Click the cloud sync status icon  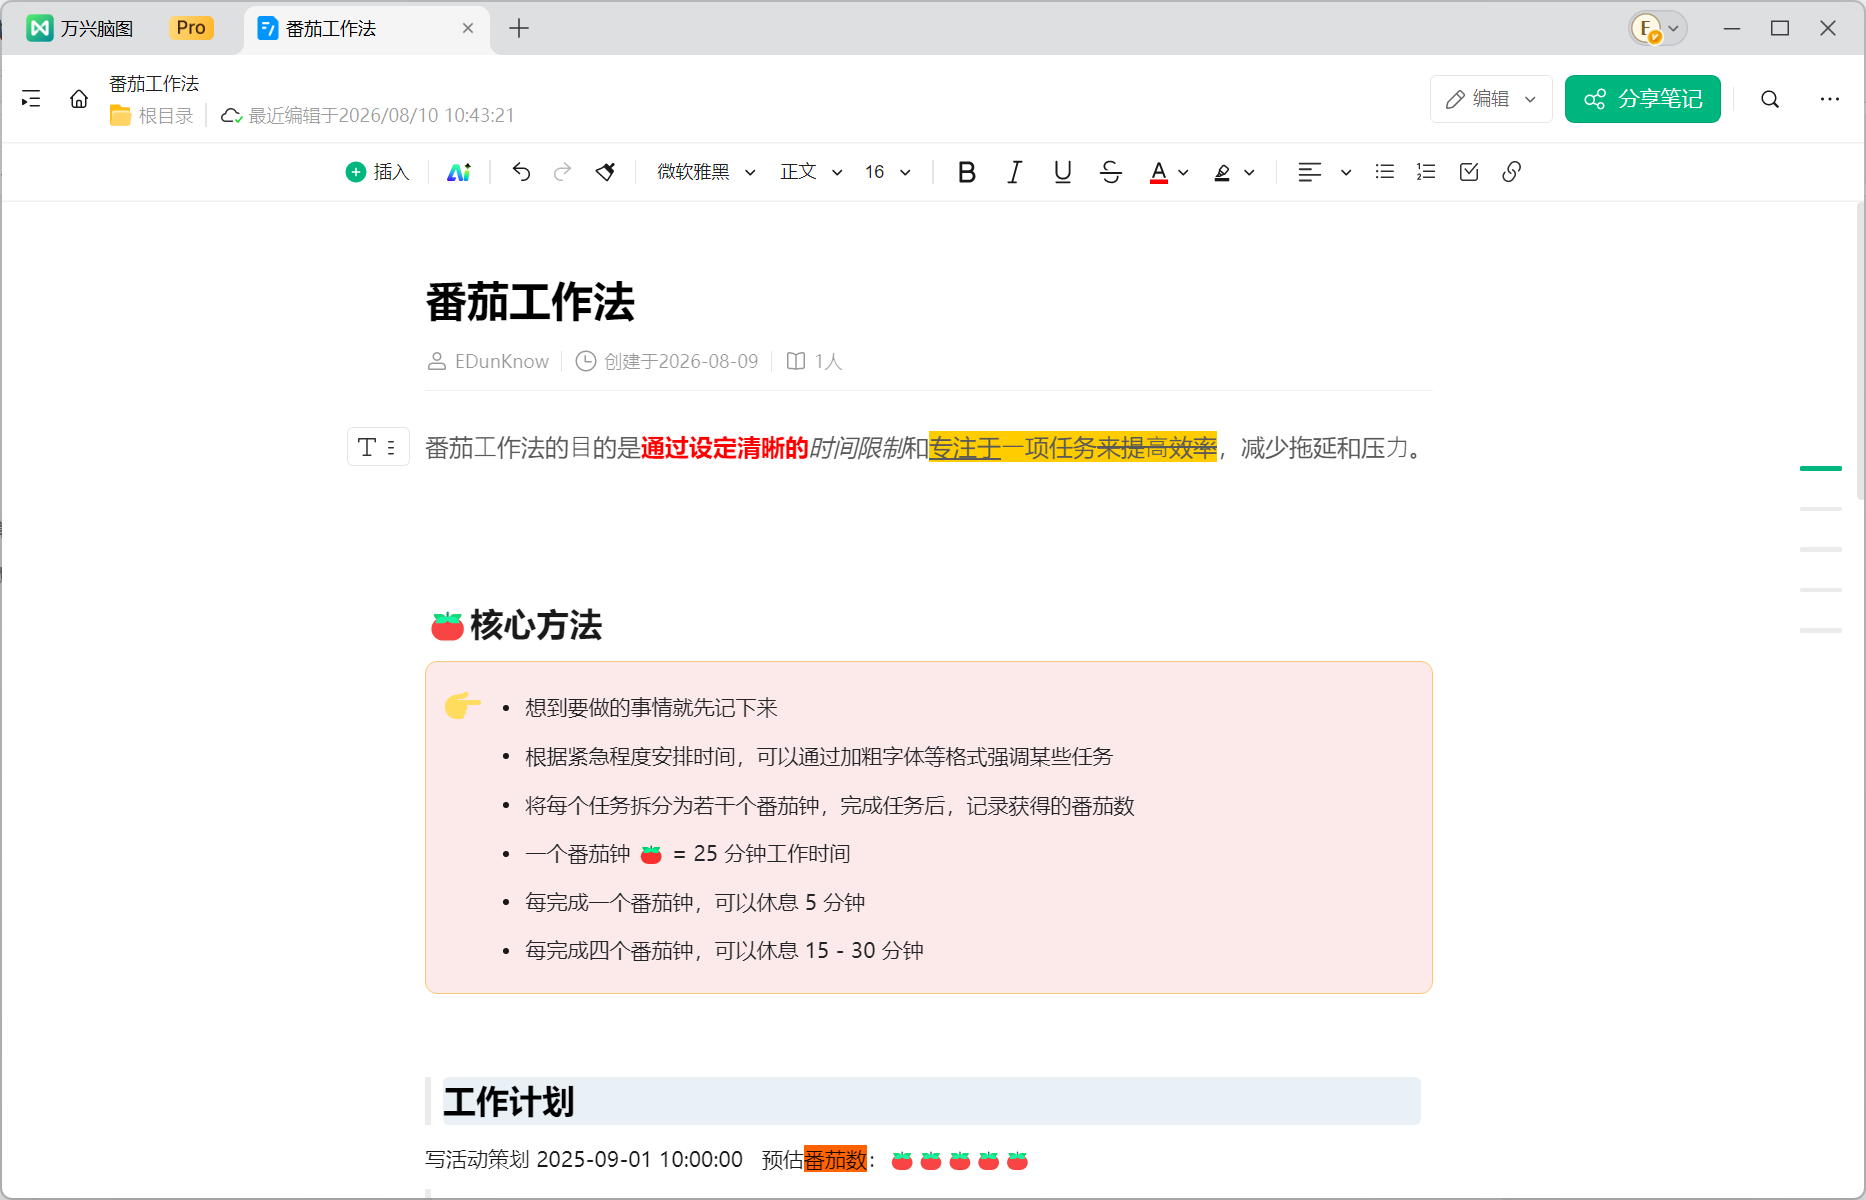point(231,116)
